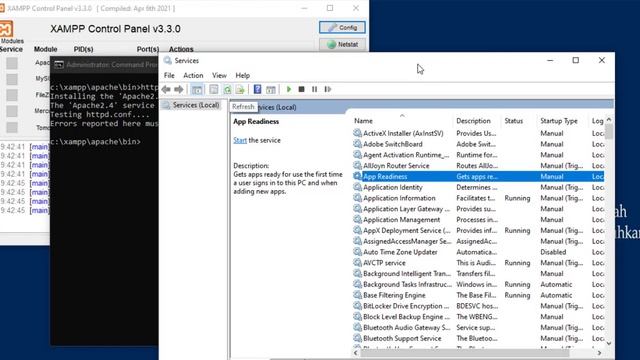Screen dimensions: 640x360
Task: Click the scroll-up arrow of services list
Action: 609,120
